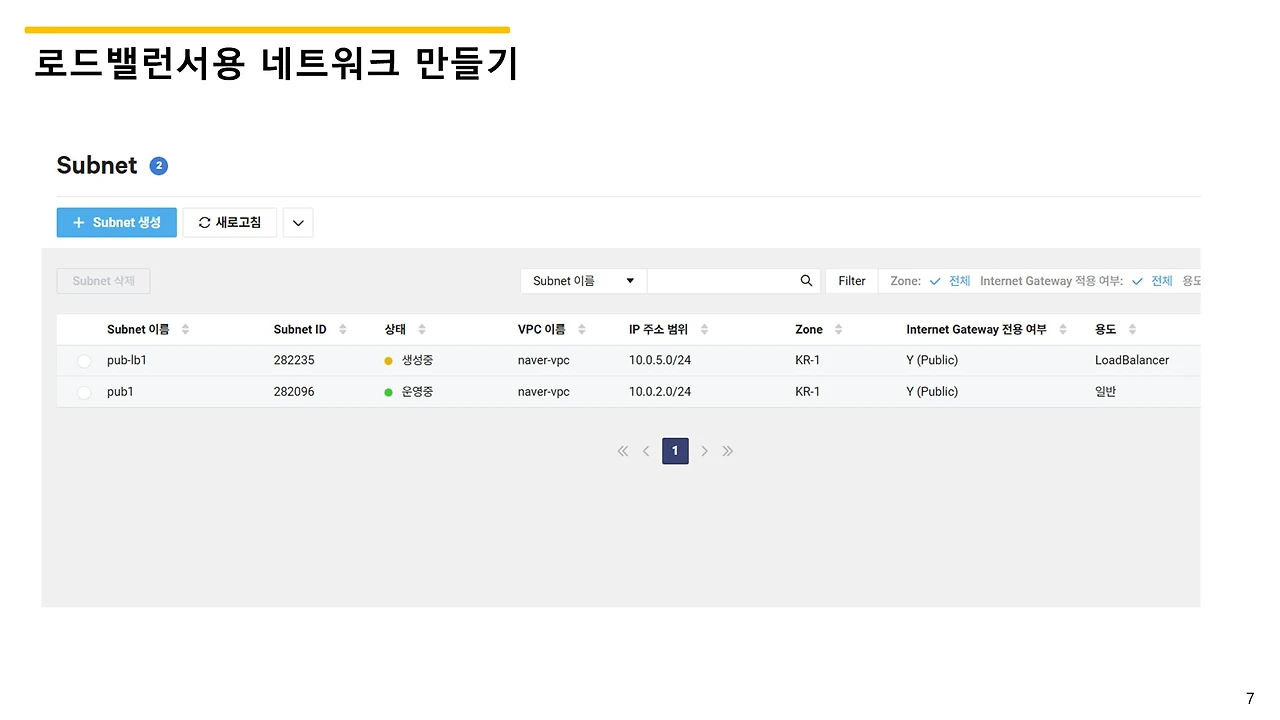Select the radio button for pub1 row

83,392
